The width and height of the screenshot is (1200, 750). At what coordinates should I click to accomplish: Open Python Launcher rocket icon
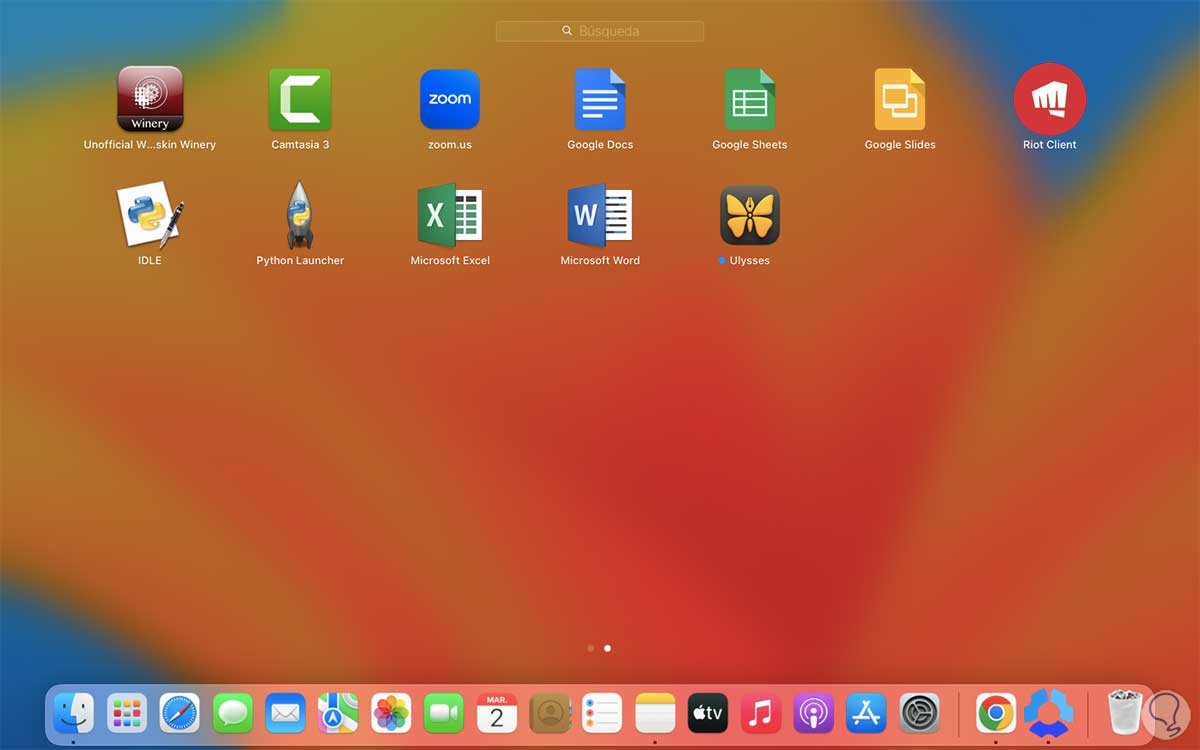point(300,215)
